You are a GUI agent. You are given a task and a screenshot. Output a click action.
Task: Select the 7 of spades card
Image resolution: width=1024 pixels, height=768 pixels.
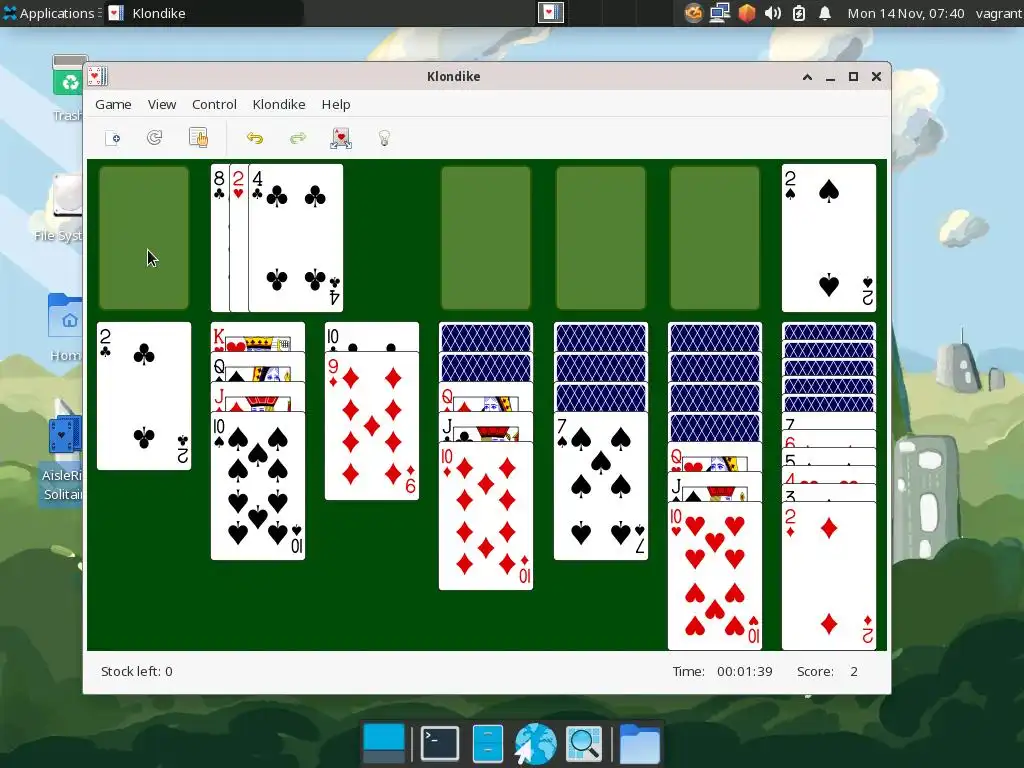[601, 486]
